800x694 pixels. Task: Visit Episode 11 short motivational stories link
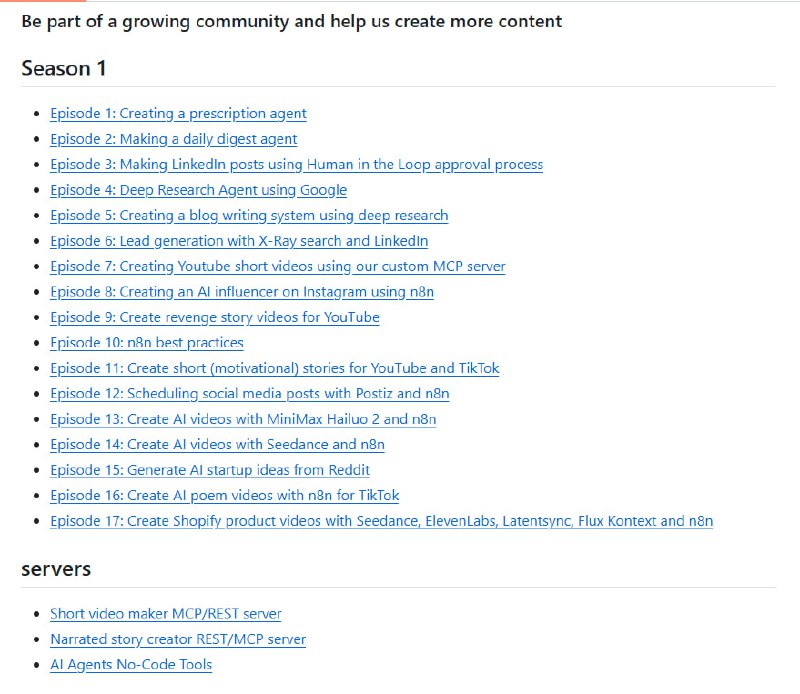pos(274,368)
